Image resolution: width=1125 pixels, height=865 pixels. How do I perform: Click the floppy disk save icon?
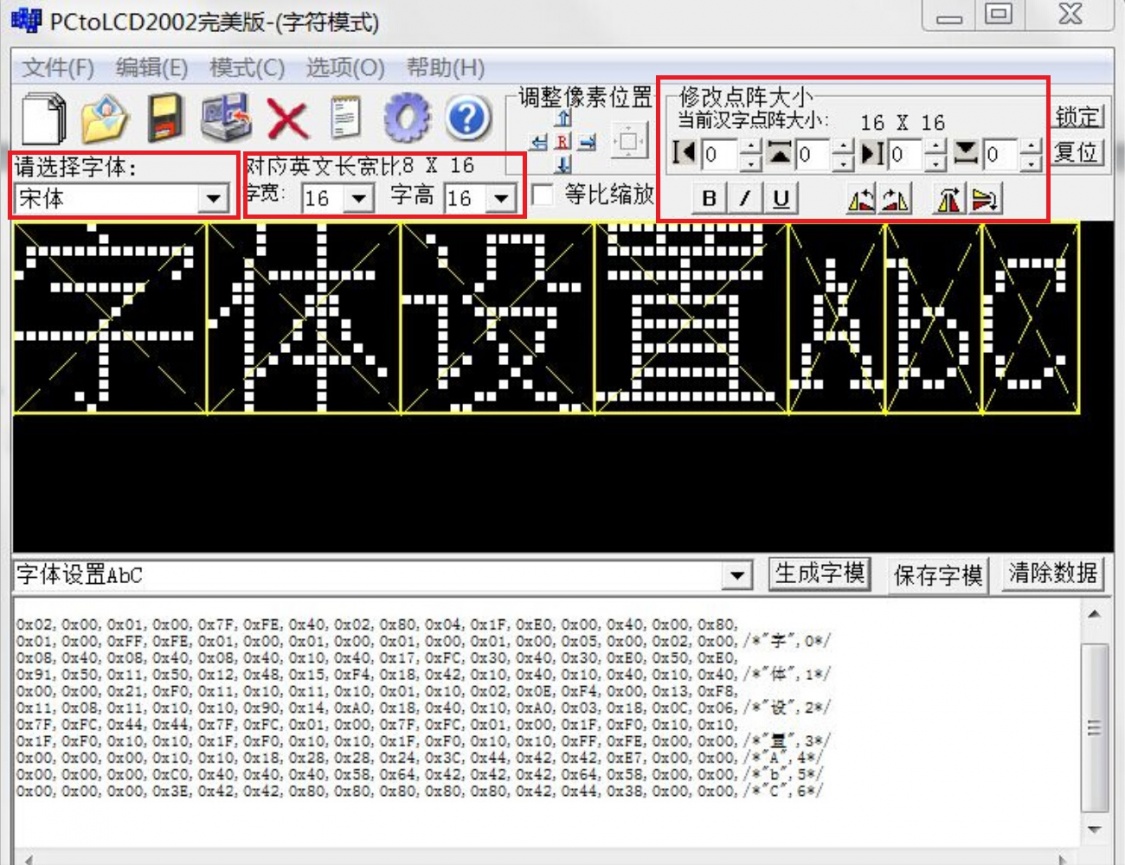pos(166,119)
